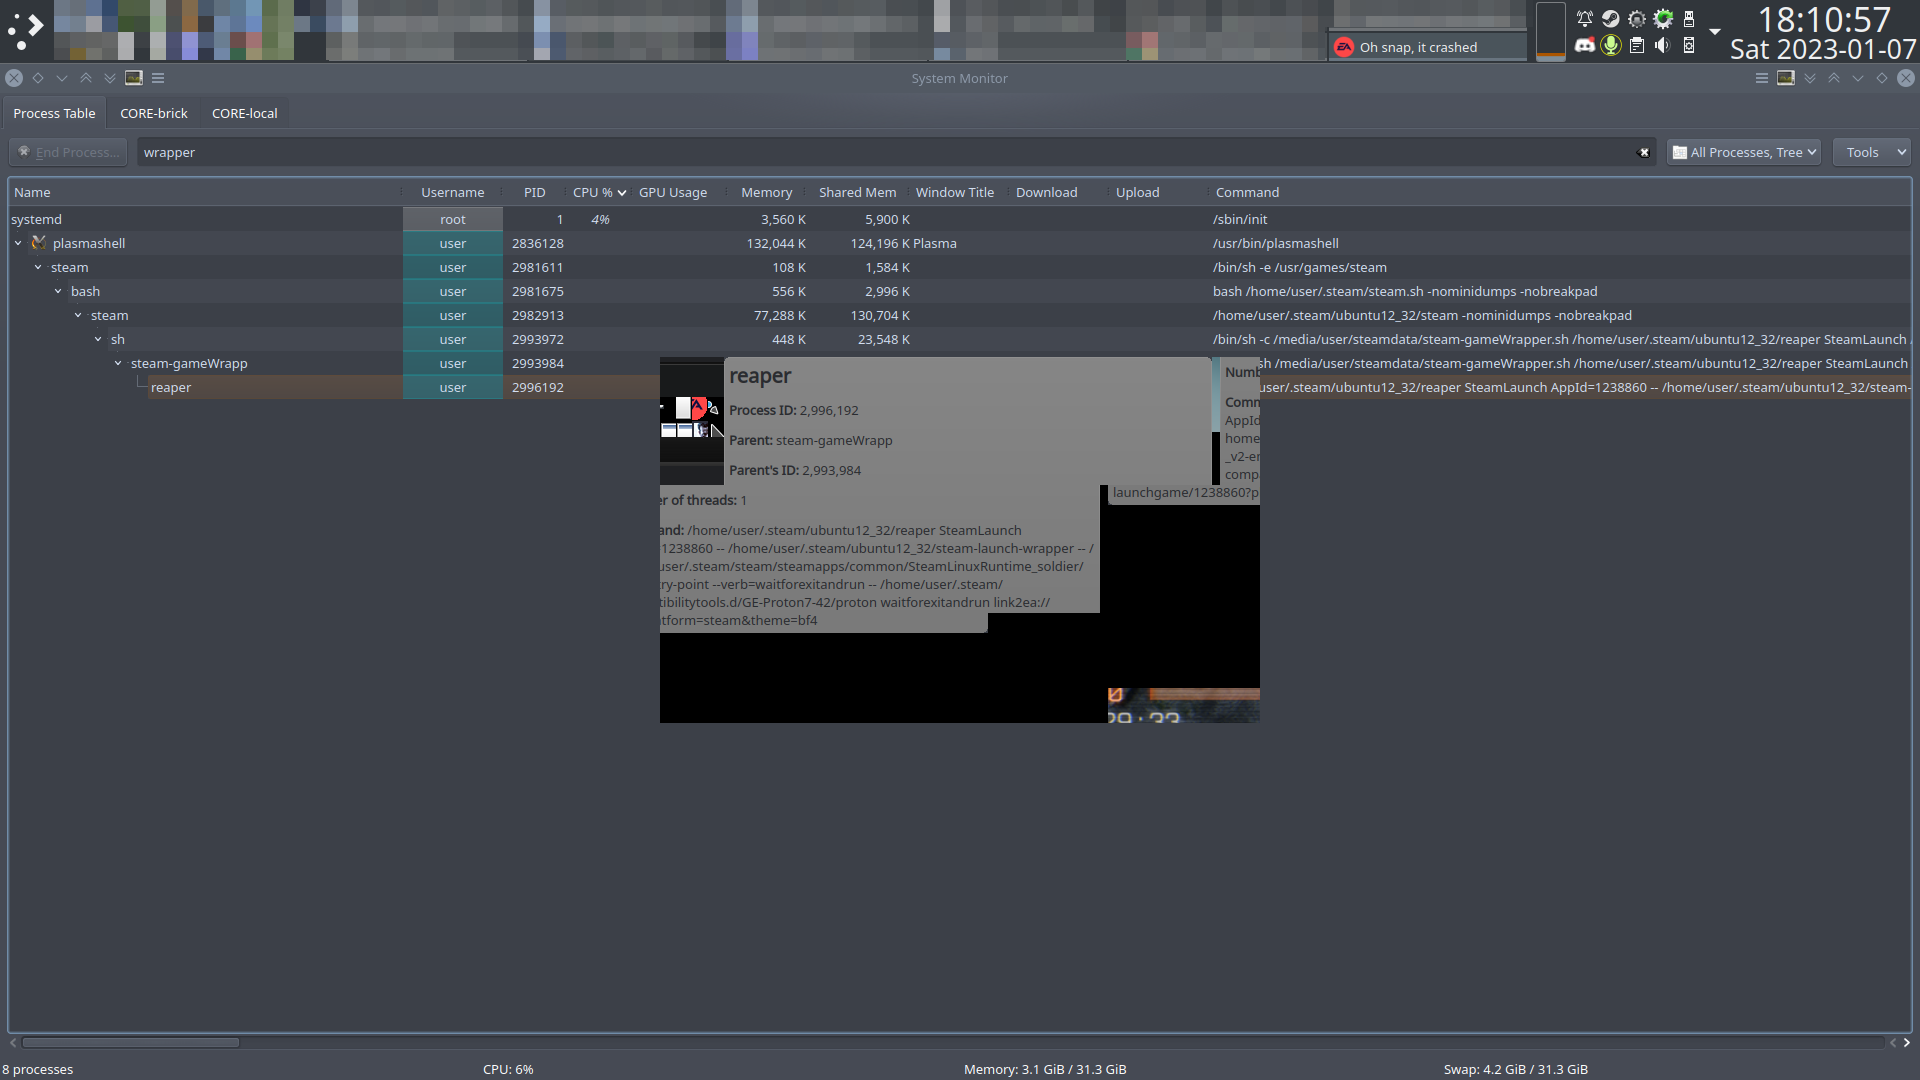
Task: Open hamburger menu next to left monitor icon
Action: pyautogui.click(x=158, y=78)
